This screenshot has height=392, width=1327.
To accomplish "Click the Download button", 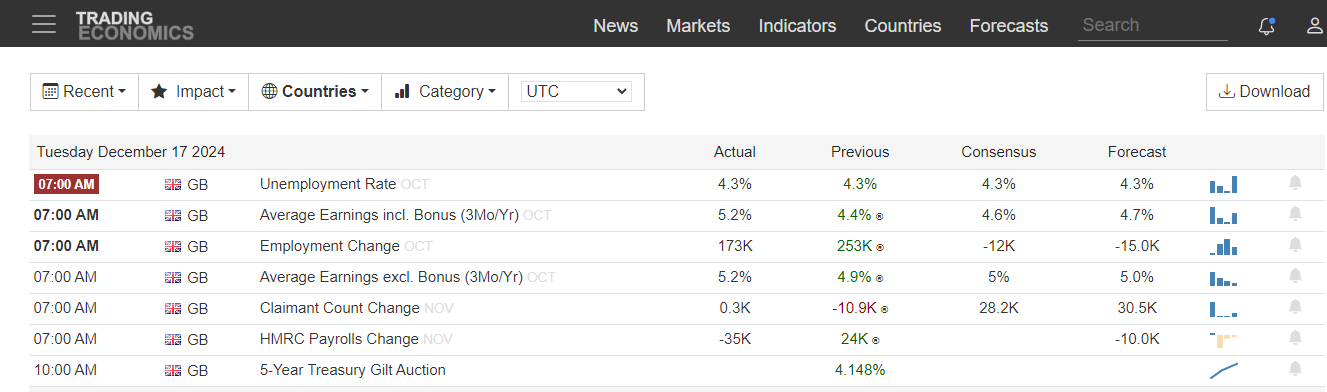I will 1264,91.
